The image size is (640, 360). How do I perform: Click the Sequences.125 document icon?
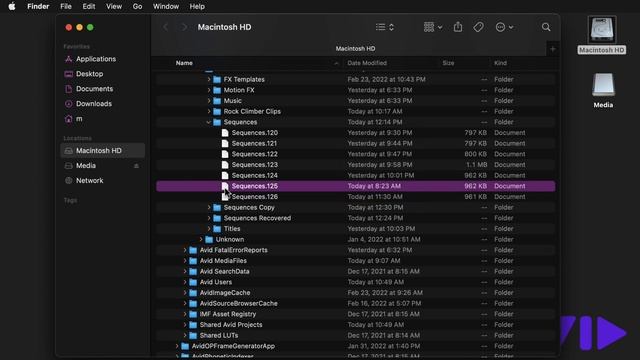(225, 186)
